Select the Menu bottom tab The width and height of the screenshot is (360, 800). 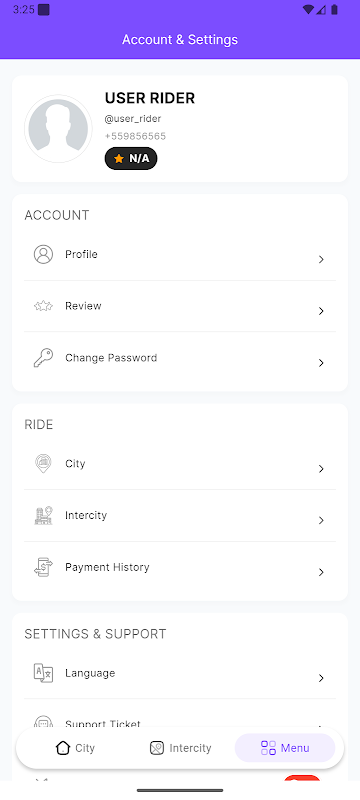[x=285, y=748]
